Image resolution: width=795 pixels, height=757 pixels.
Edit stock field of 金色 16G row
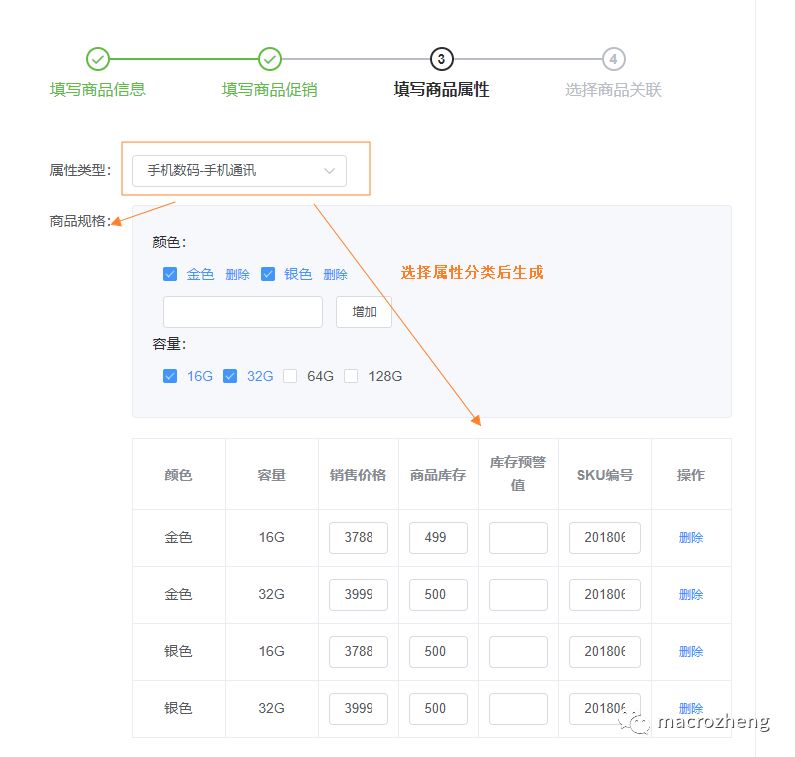pyautogui.click(x=438, y=537)
